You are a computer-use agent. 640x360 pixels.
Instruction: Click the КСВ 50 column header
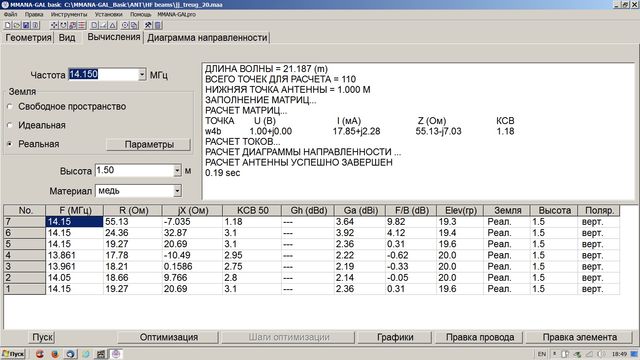tap(252, 211)
